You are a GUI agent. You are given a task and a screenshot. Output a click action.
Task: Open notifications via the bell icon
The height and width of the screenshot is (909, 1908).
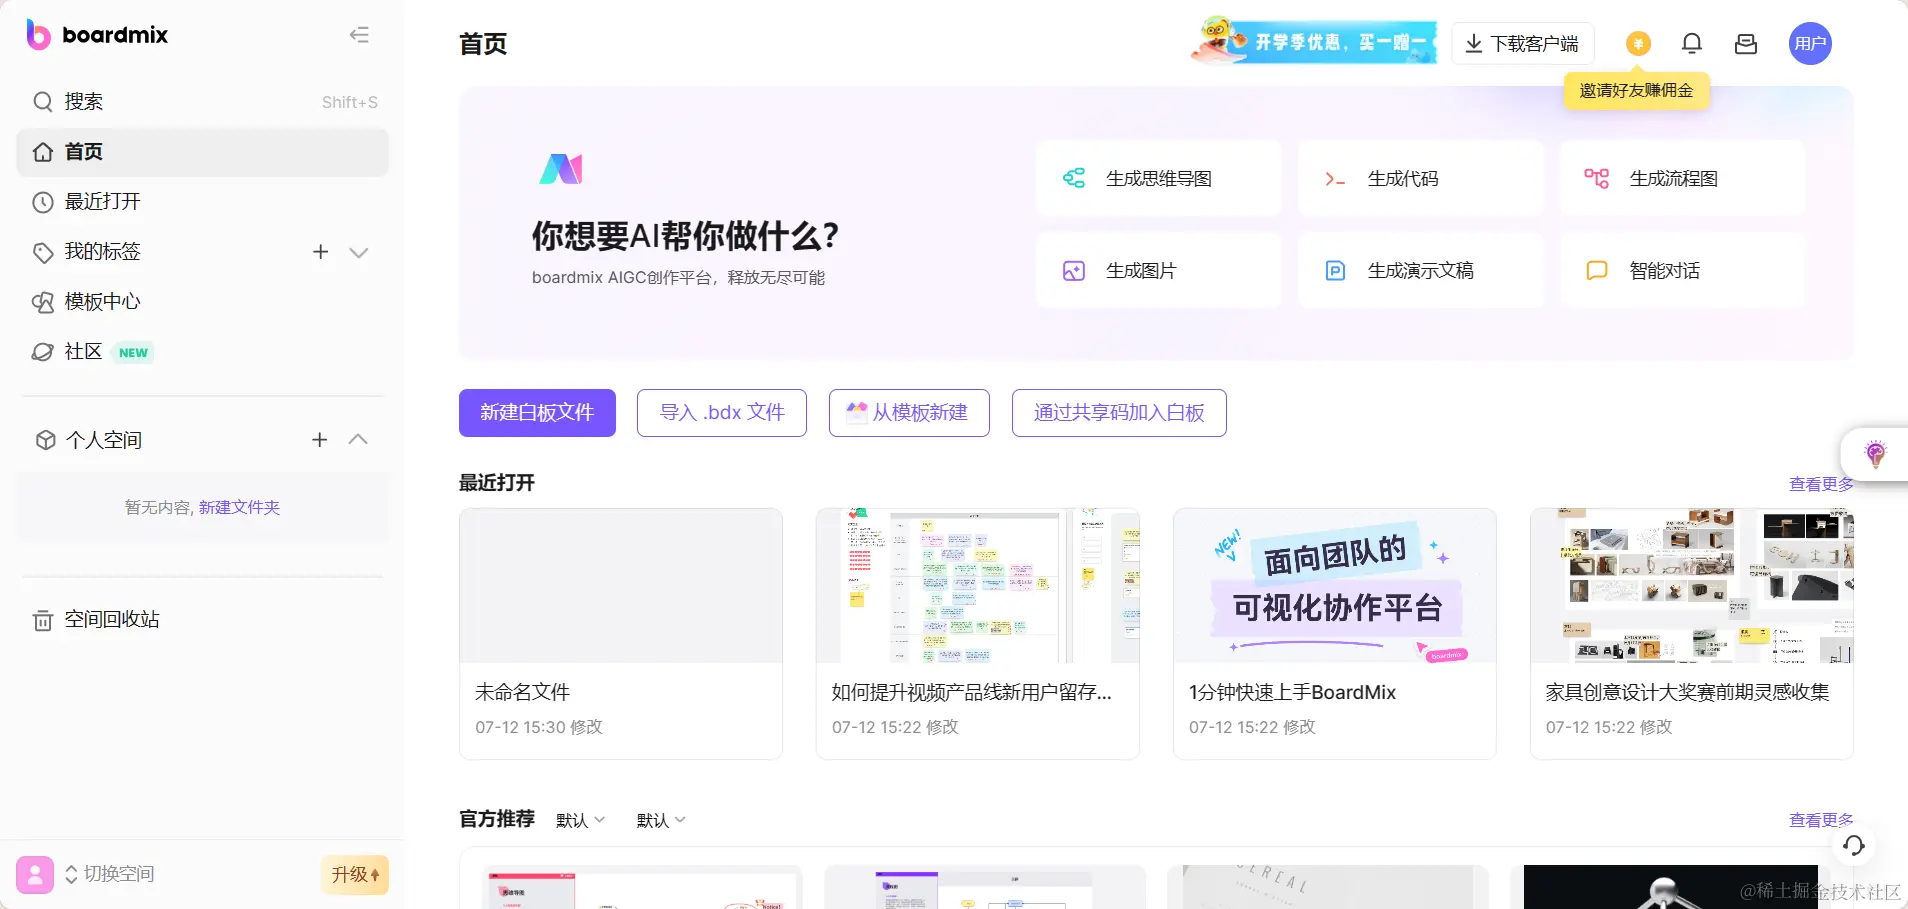pos(1692,44)
